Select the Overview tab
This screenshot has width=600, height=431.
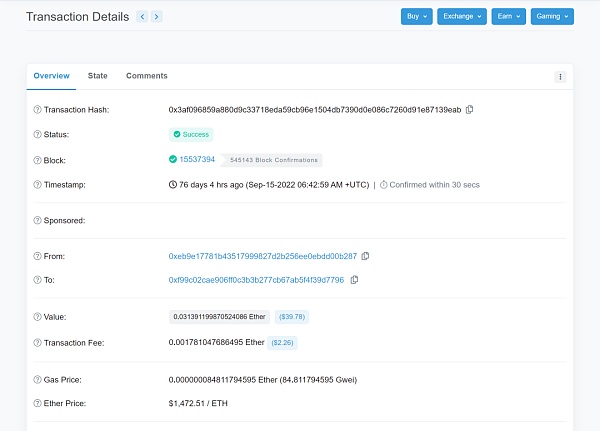click(51, 76)
